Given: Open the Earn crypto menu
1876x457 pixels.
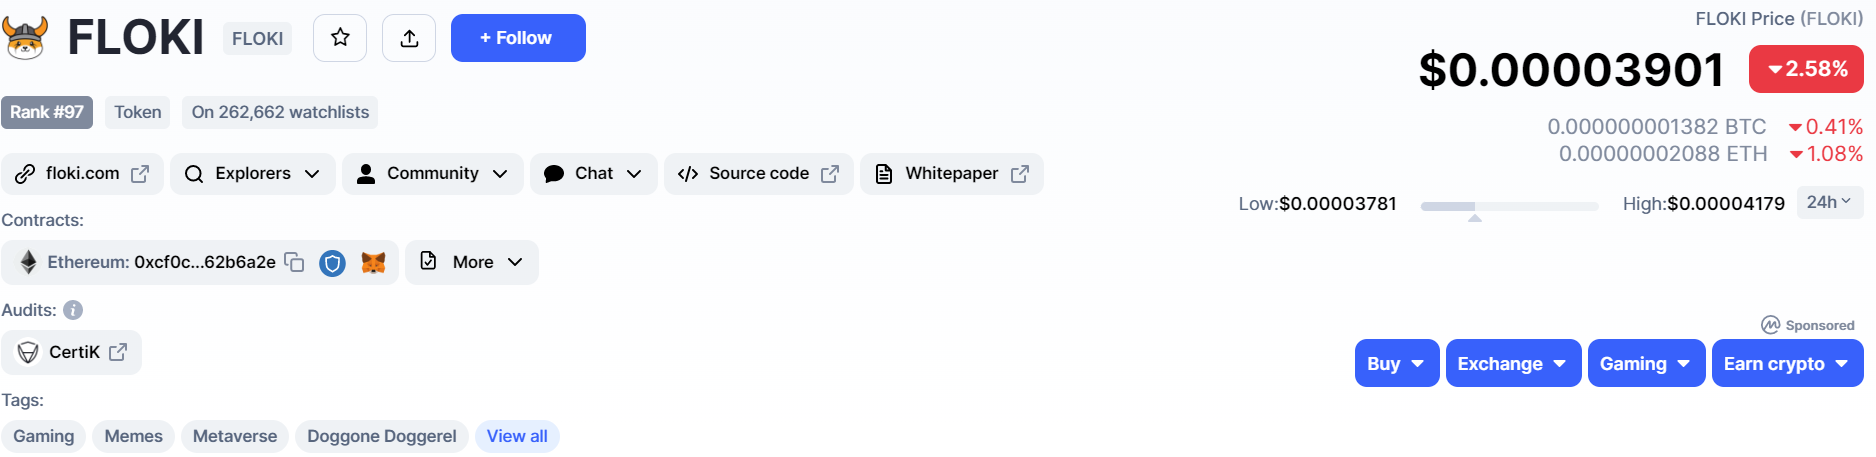Looking at the screenshot, I should click(x=1787, y=363).
